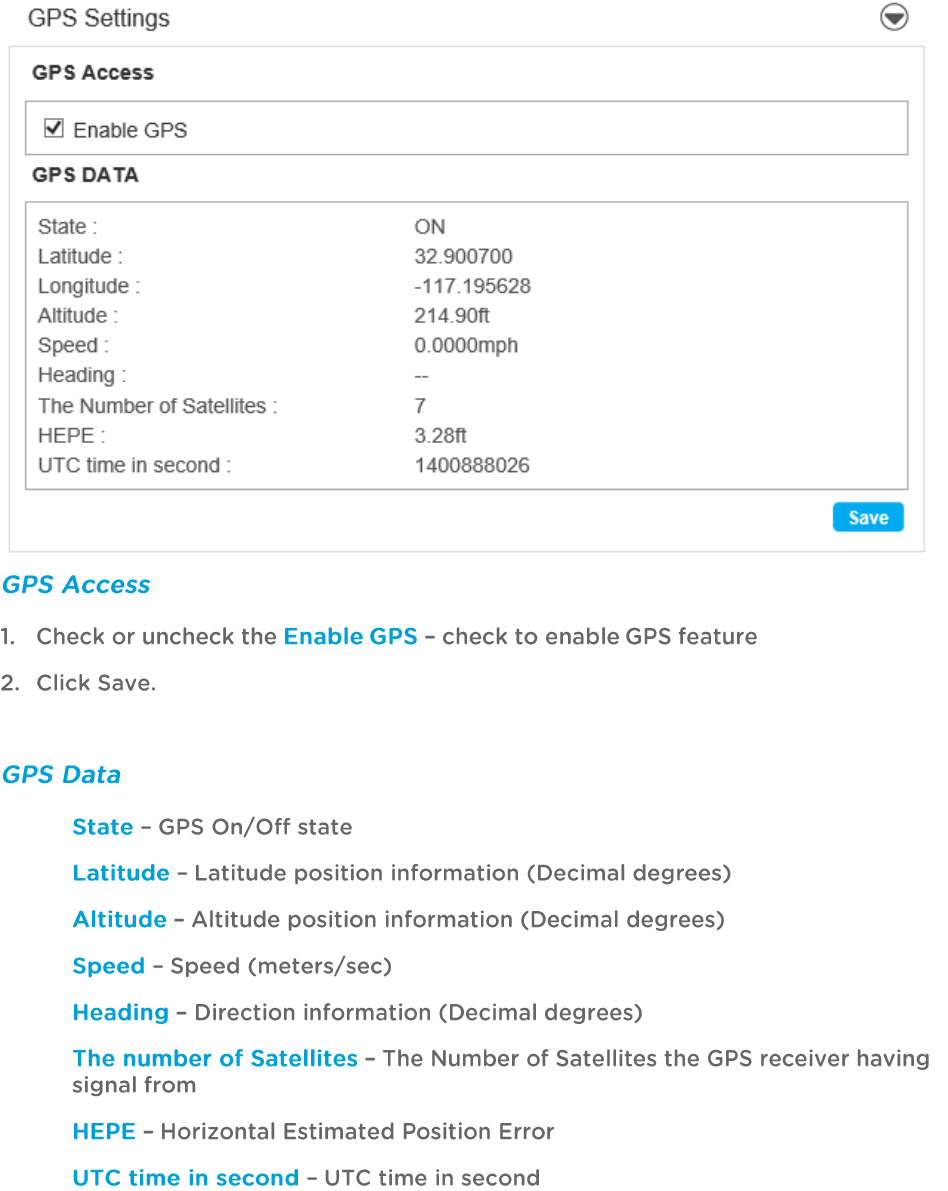Image resolution: width=948 pixels, height=1191 pixels.
Task: Click the "The Number of Satellites :" row label
Action: 157,406
